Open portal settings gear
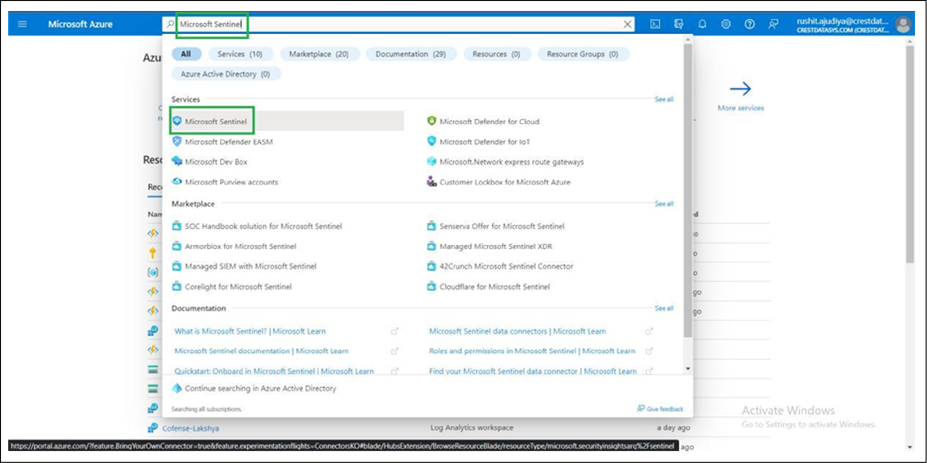The width and height of the screenshot is (927, 463). click(726, 24)
